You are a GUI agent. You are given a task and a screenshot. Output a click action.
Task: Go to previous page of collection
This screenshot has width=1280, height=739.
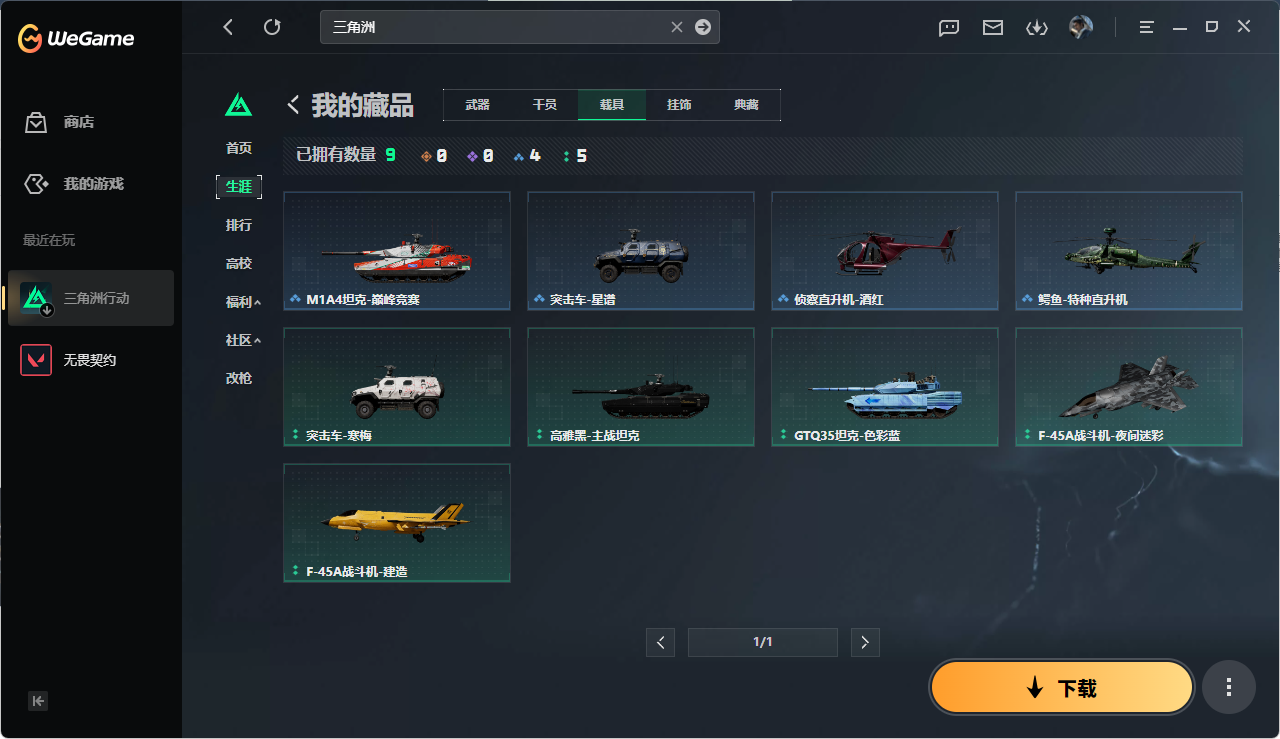660,642
